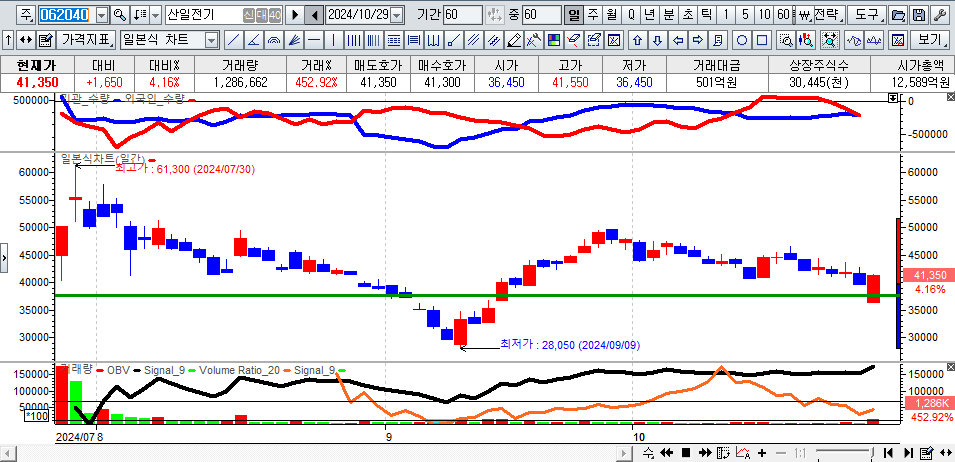Click the open folder icon
Image resolution: width=955 pixels, height=462 pixels.
897,15
